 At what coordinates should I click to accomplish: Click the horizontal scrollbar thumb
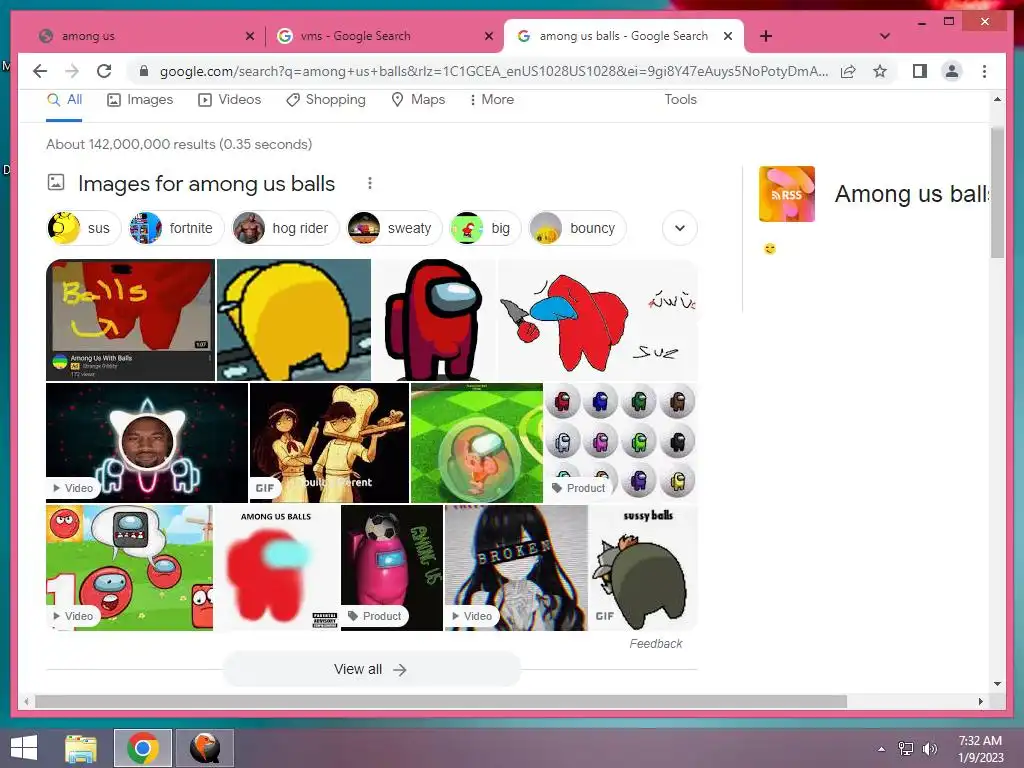(x=441, y=701)
